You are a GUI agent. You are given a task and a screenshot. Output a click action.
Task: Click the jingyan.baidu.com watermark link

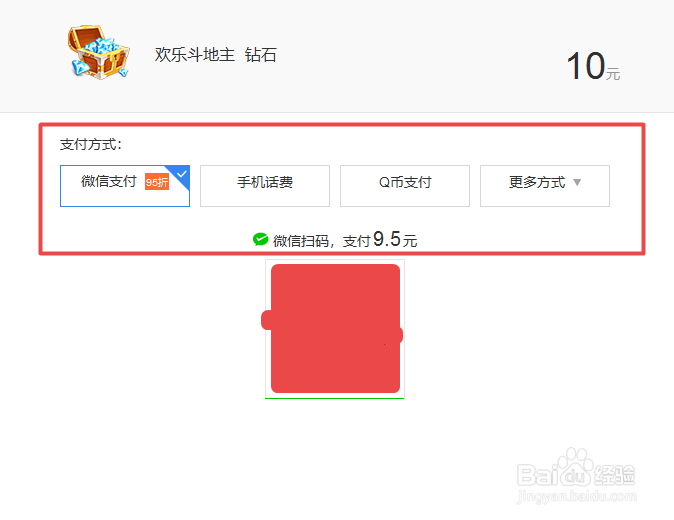pyautogui.click(x=576, y=496)
